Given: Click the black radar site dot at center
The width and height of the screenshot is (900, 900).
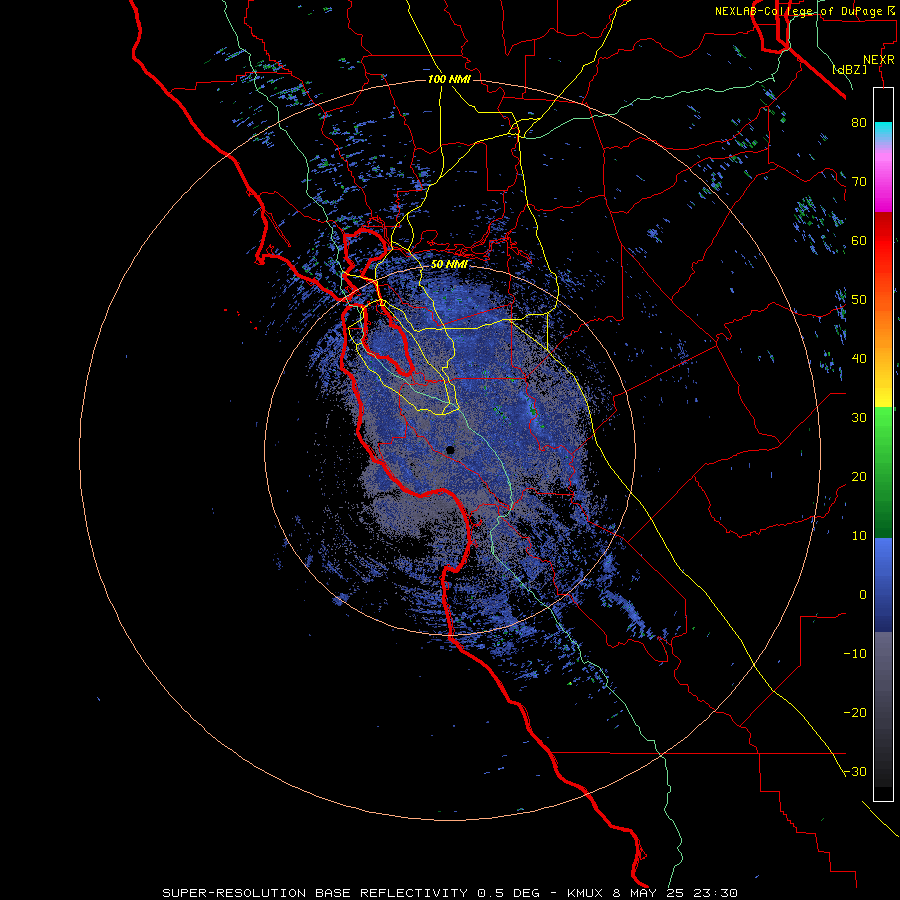Looking at the screenshot, I should 450,451.
